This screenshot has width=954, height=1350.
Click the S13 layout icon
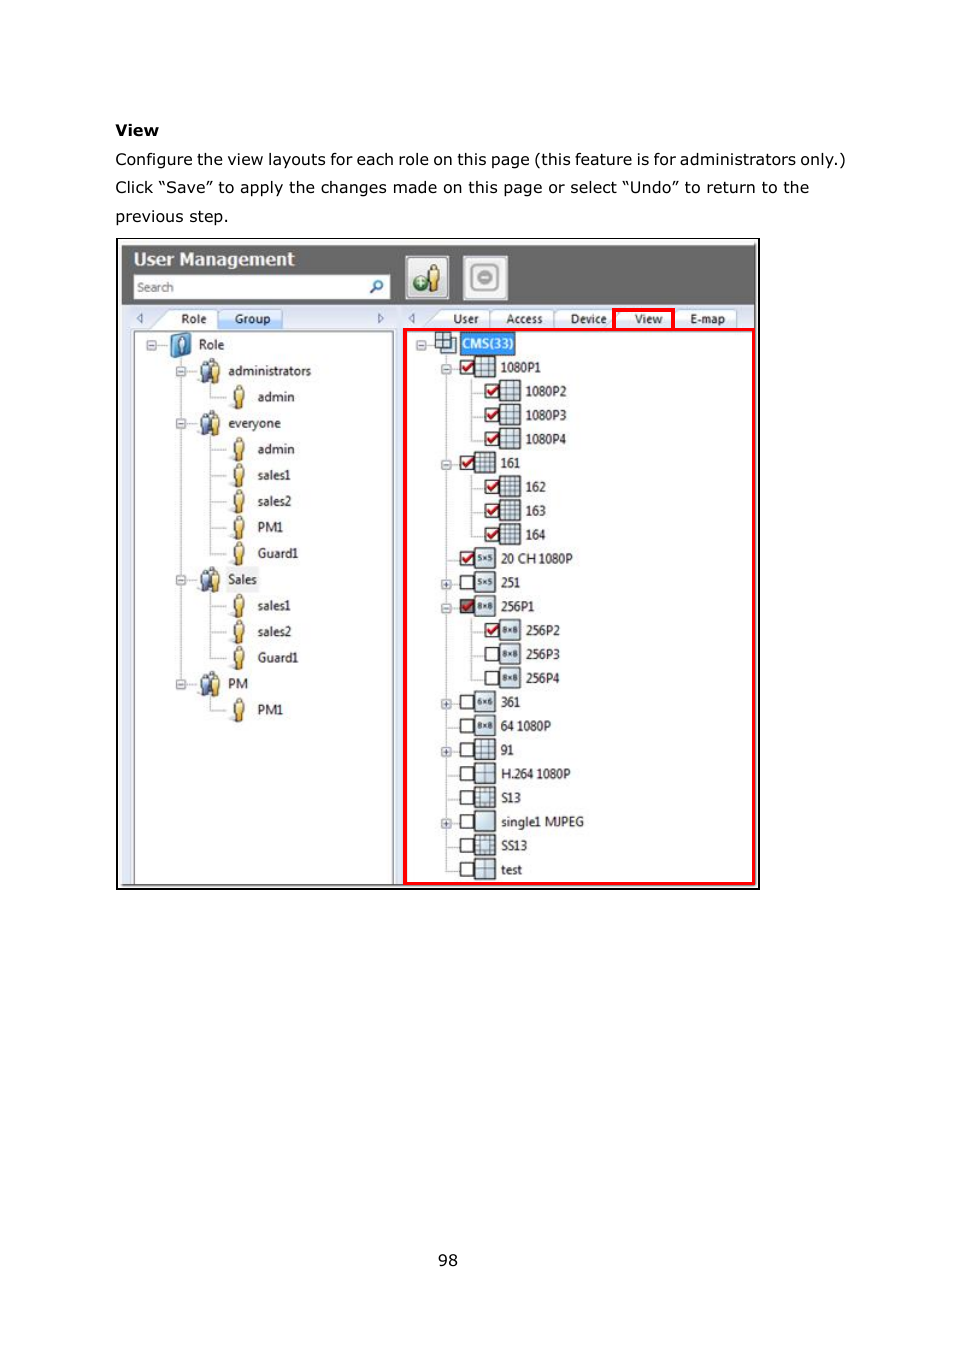pyautogui.click(x=485, y=797)
